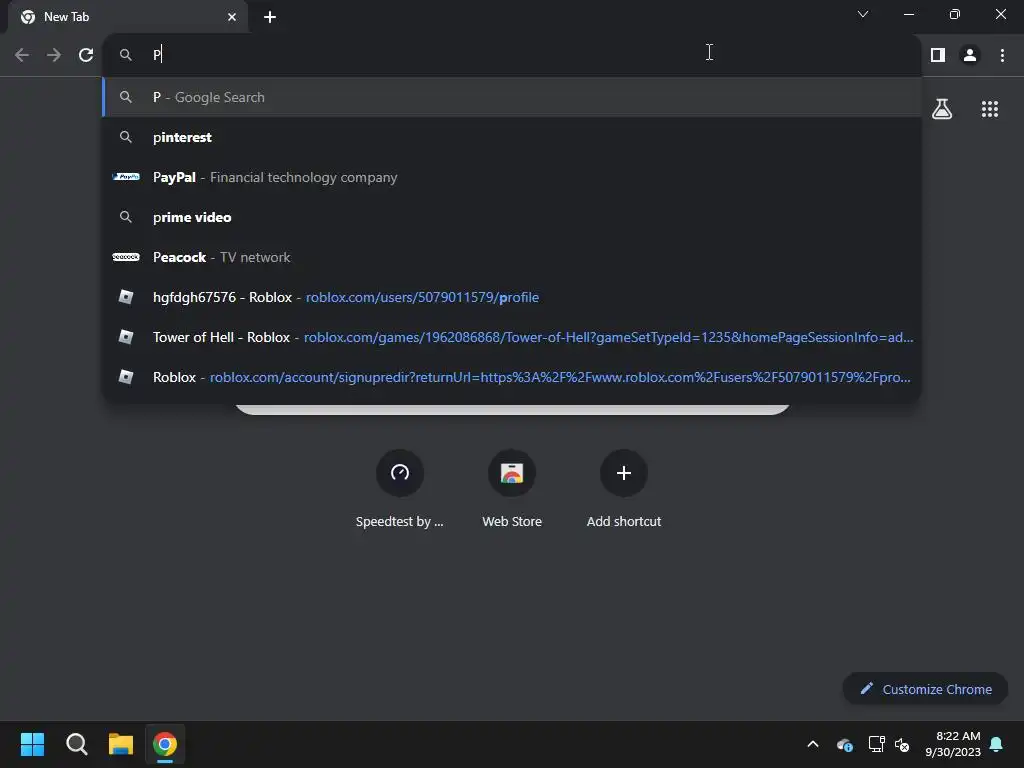Click the back navigation arrow
1024x768 pixels.
coord(22,55)
